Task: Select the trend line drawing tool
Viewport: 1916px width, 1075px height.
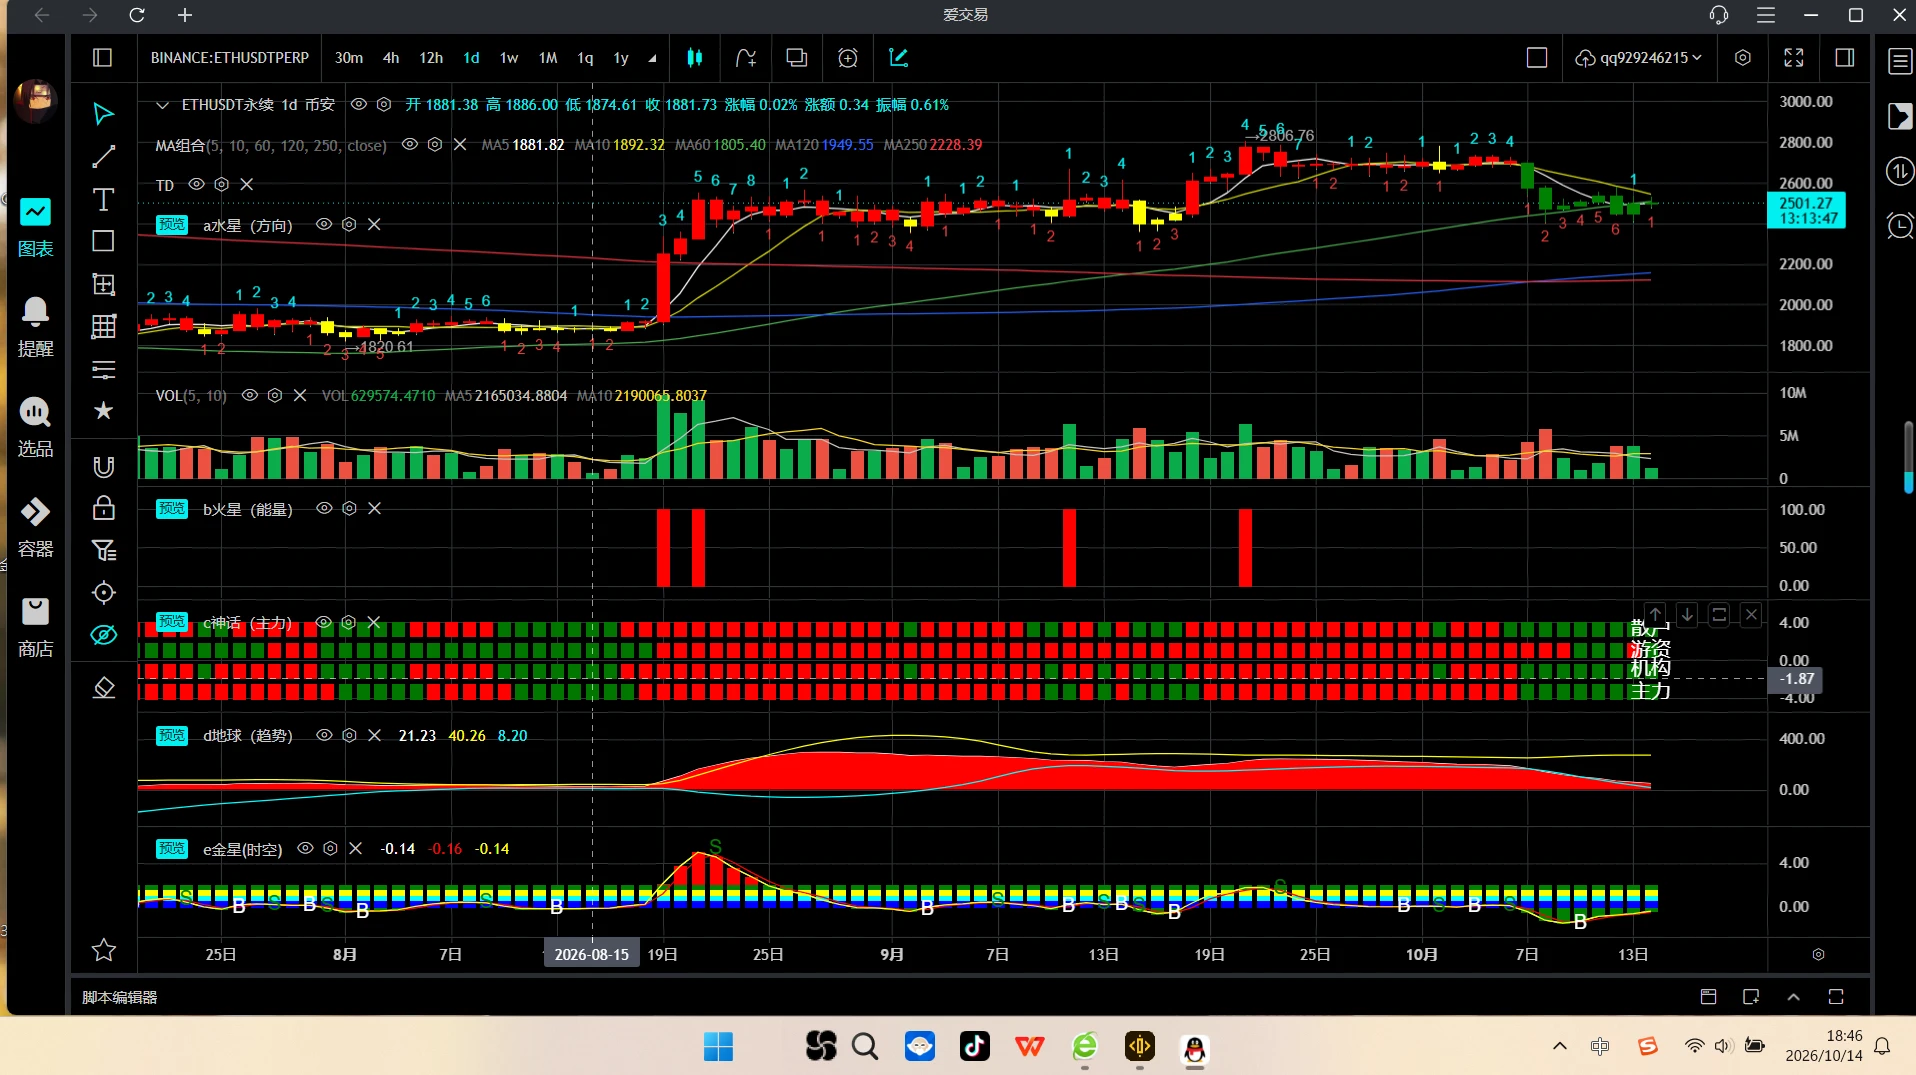Action: [x=103, y=157]
